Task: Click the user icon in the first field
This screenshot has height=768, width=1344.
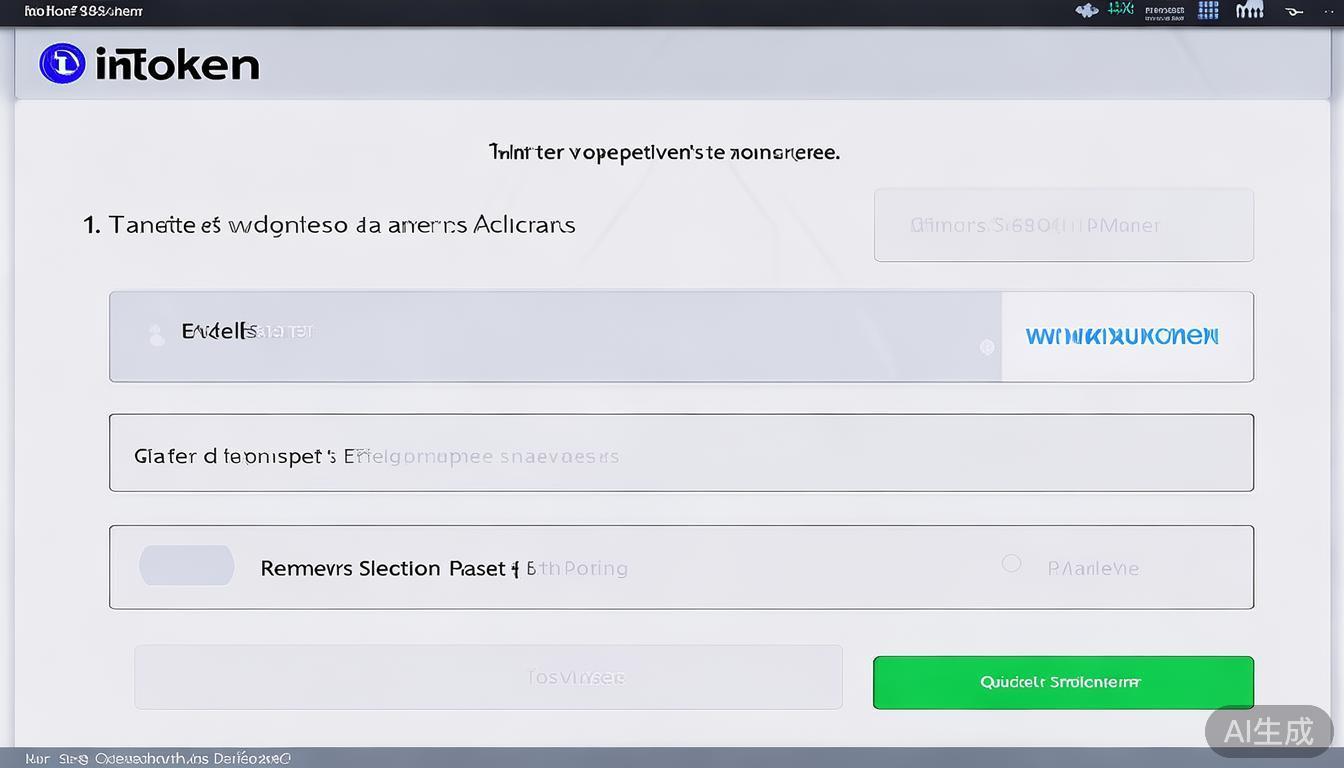Action: [x=156, y=335]
